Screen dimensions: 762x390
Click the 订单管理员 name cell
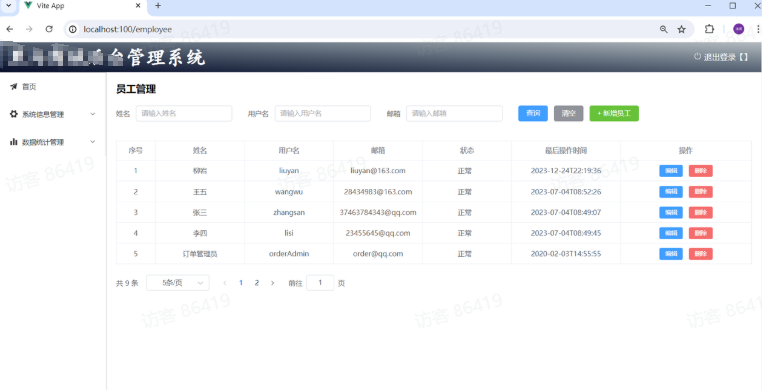point(200,254)
